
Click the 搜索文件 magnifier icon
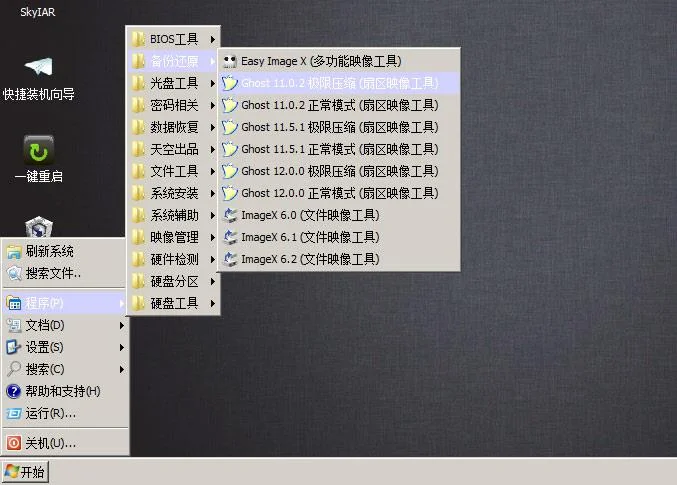[14, 273]
